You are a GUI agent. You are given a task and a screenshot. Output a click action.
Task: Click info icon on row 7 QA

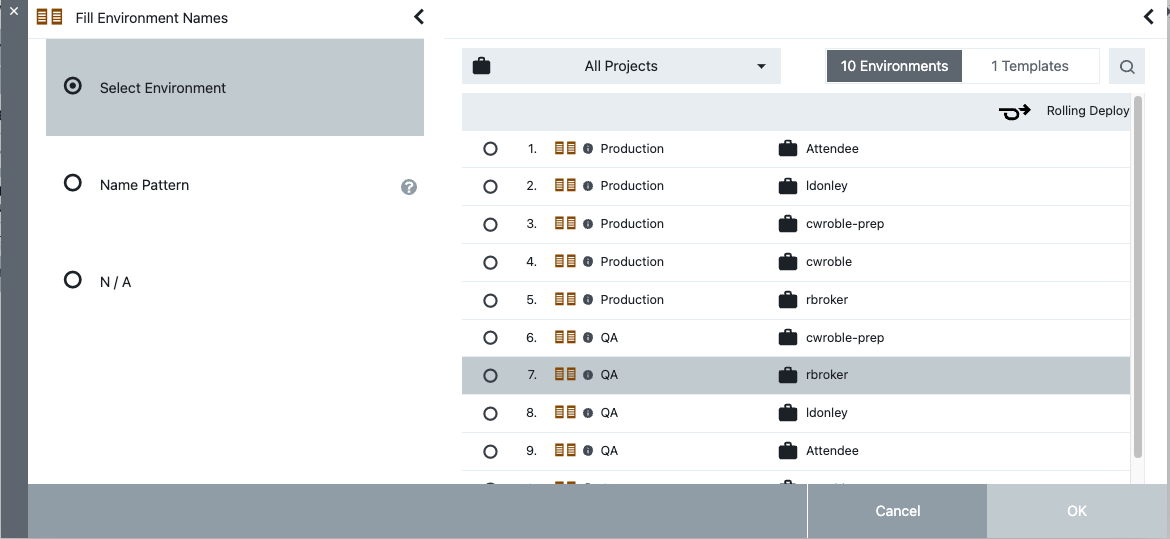click(588, 375)
